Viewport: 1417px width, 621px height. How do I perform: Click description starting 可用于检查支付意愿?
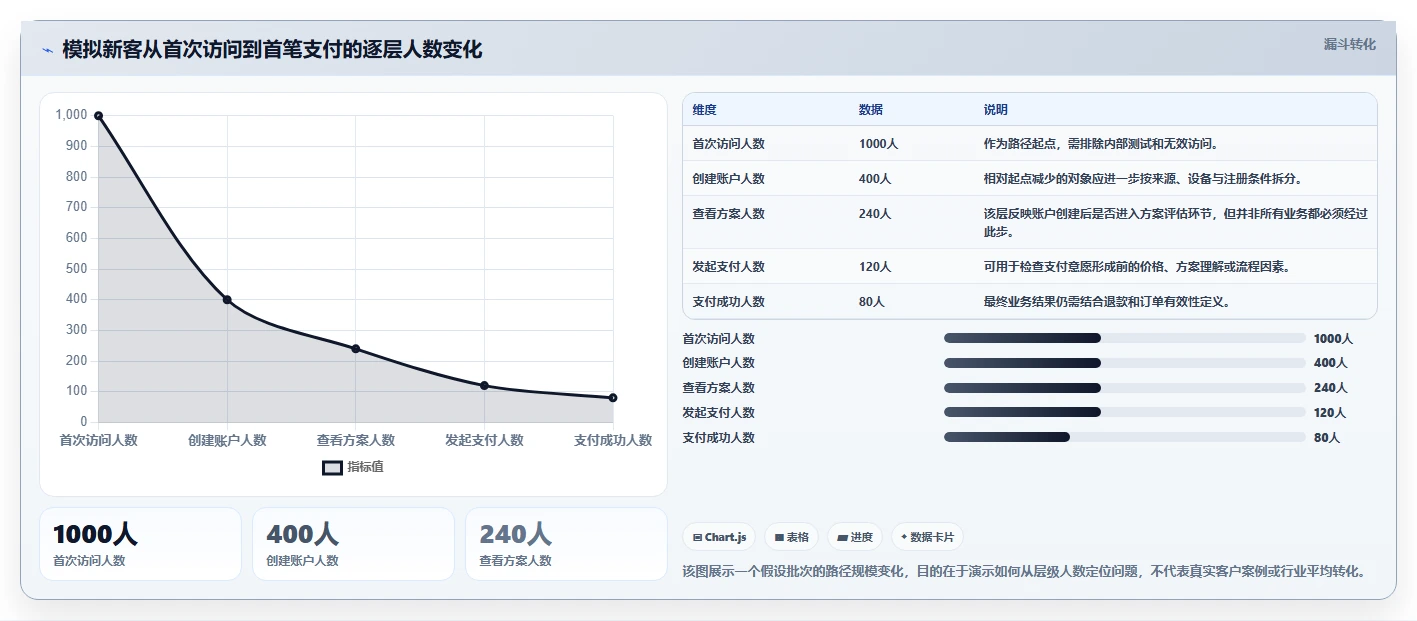(1137, 267)
